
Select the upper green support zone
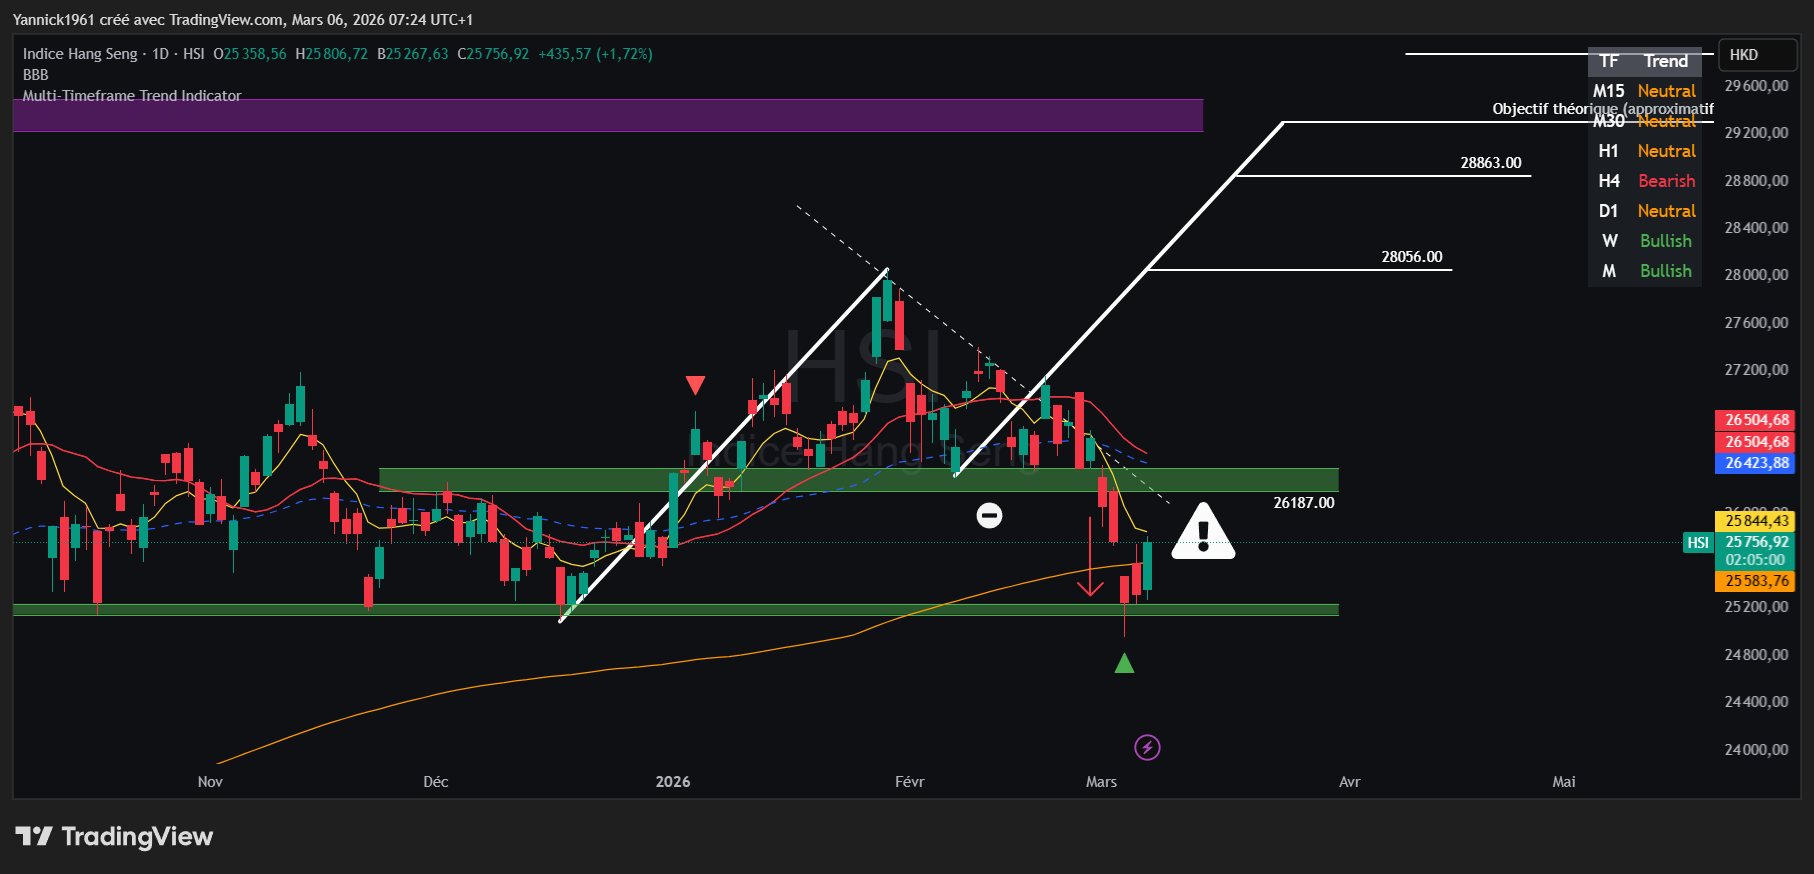click(x=858, y=480)
